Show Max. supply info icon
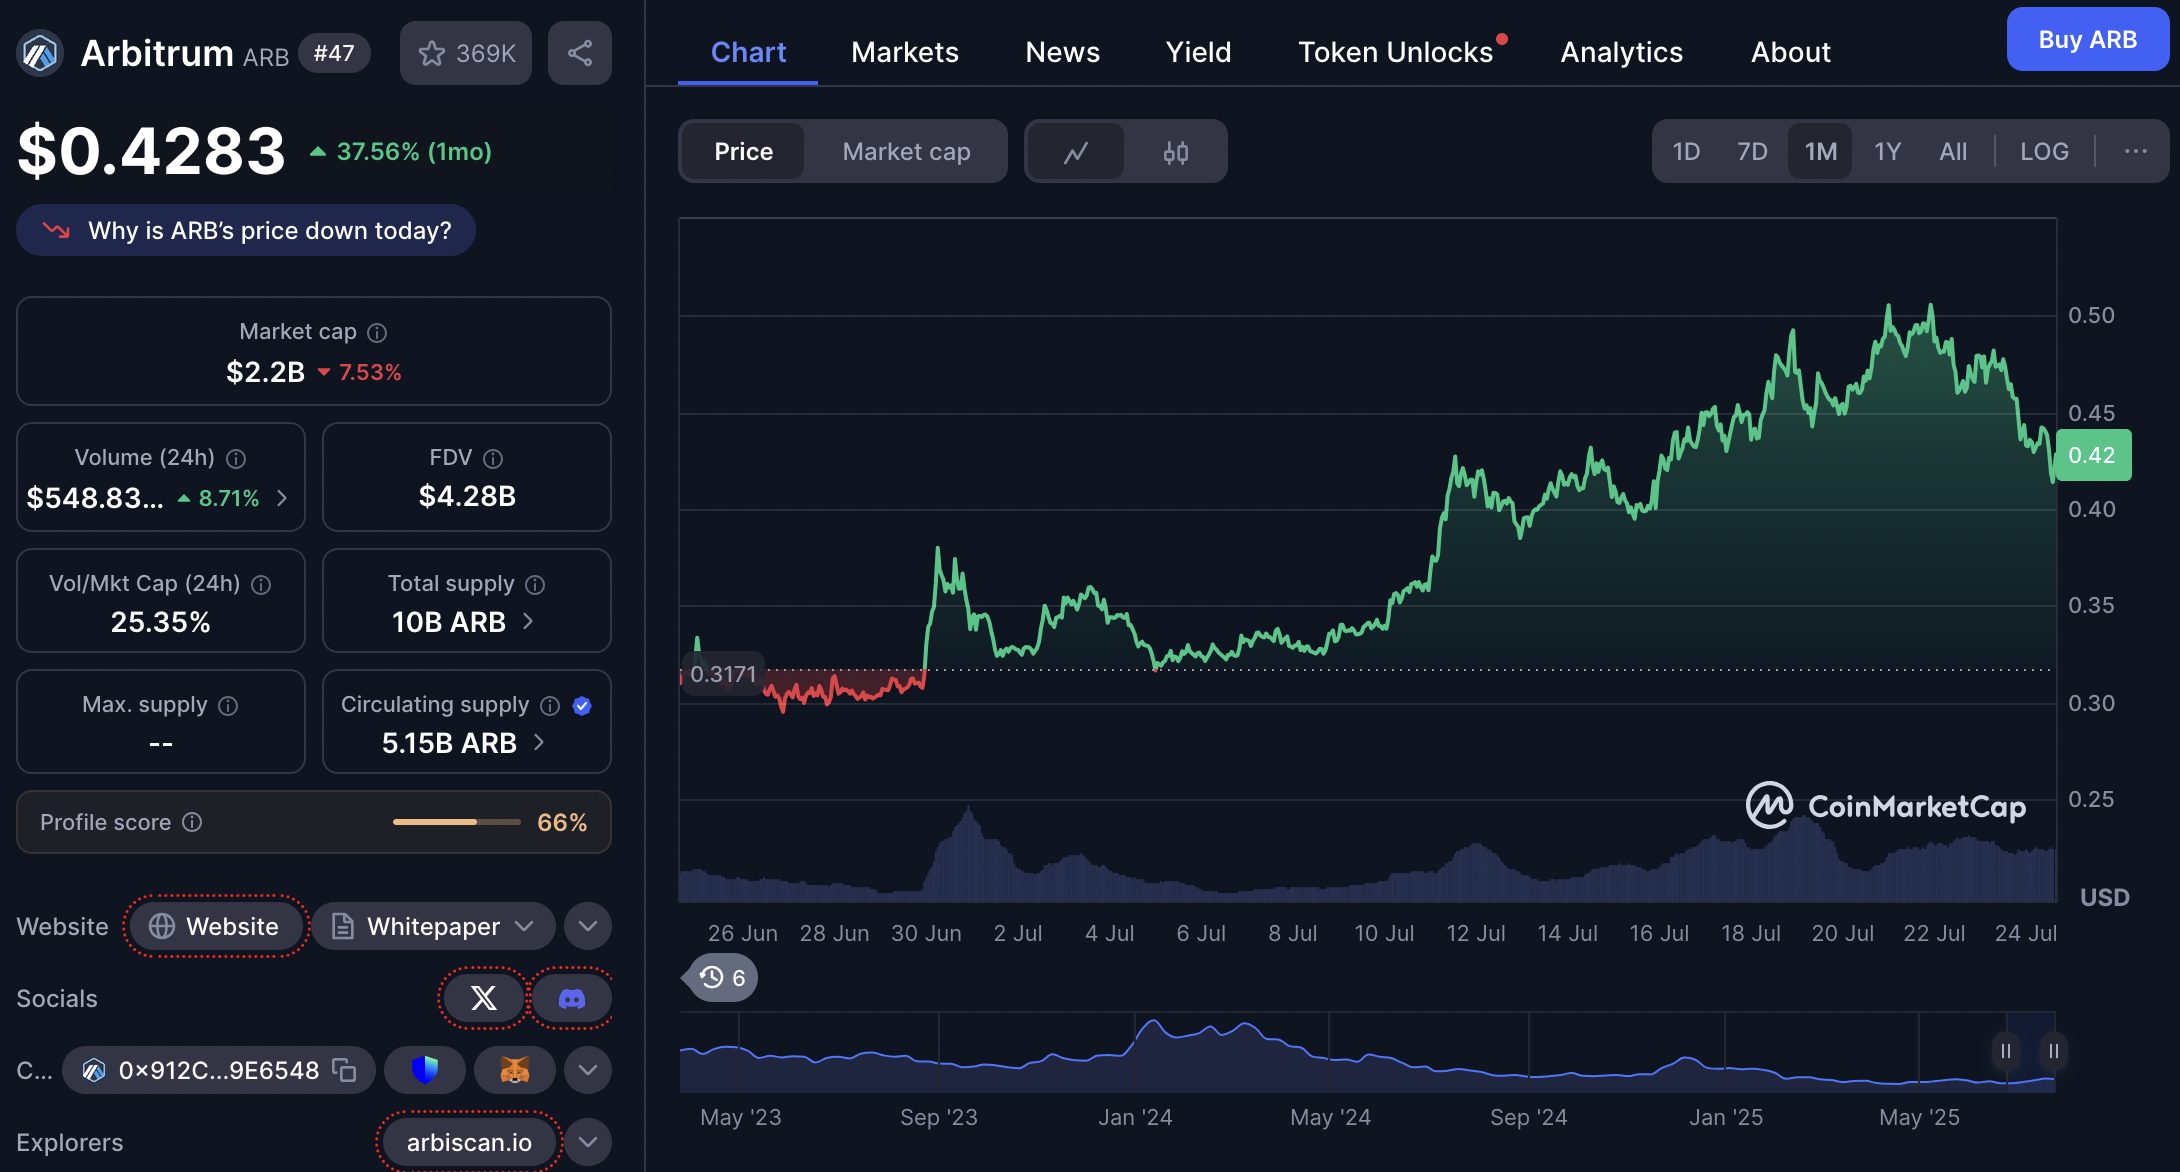 tap(228, 705)
